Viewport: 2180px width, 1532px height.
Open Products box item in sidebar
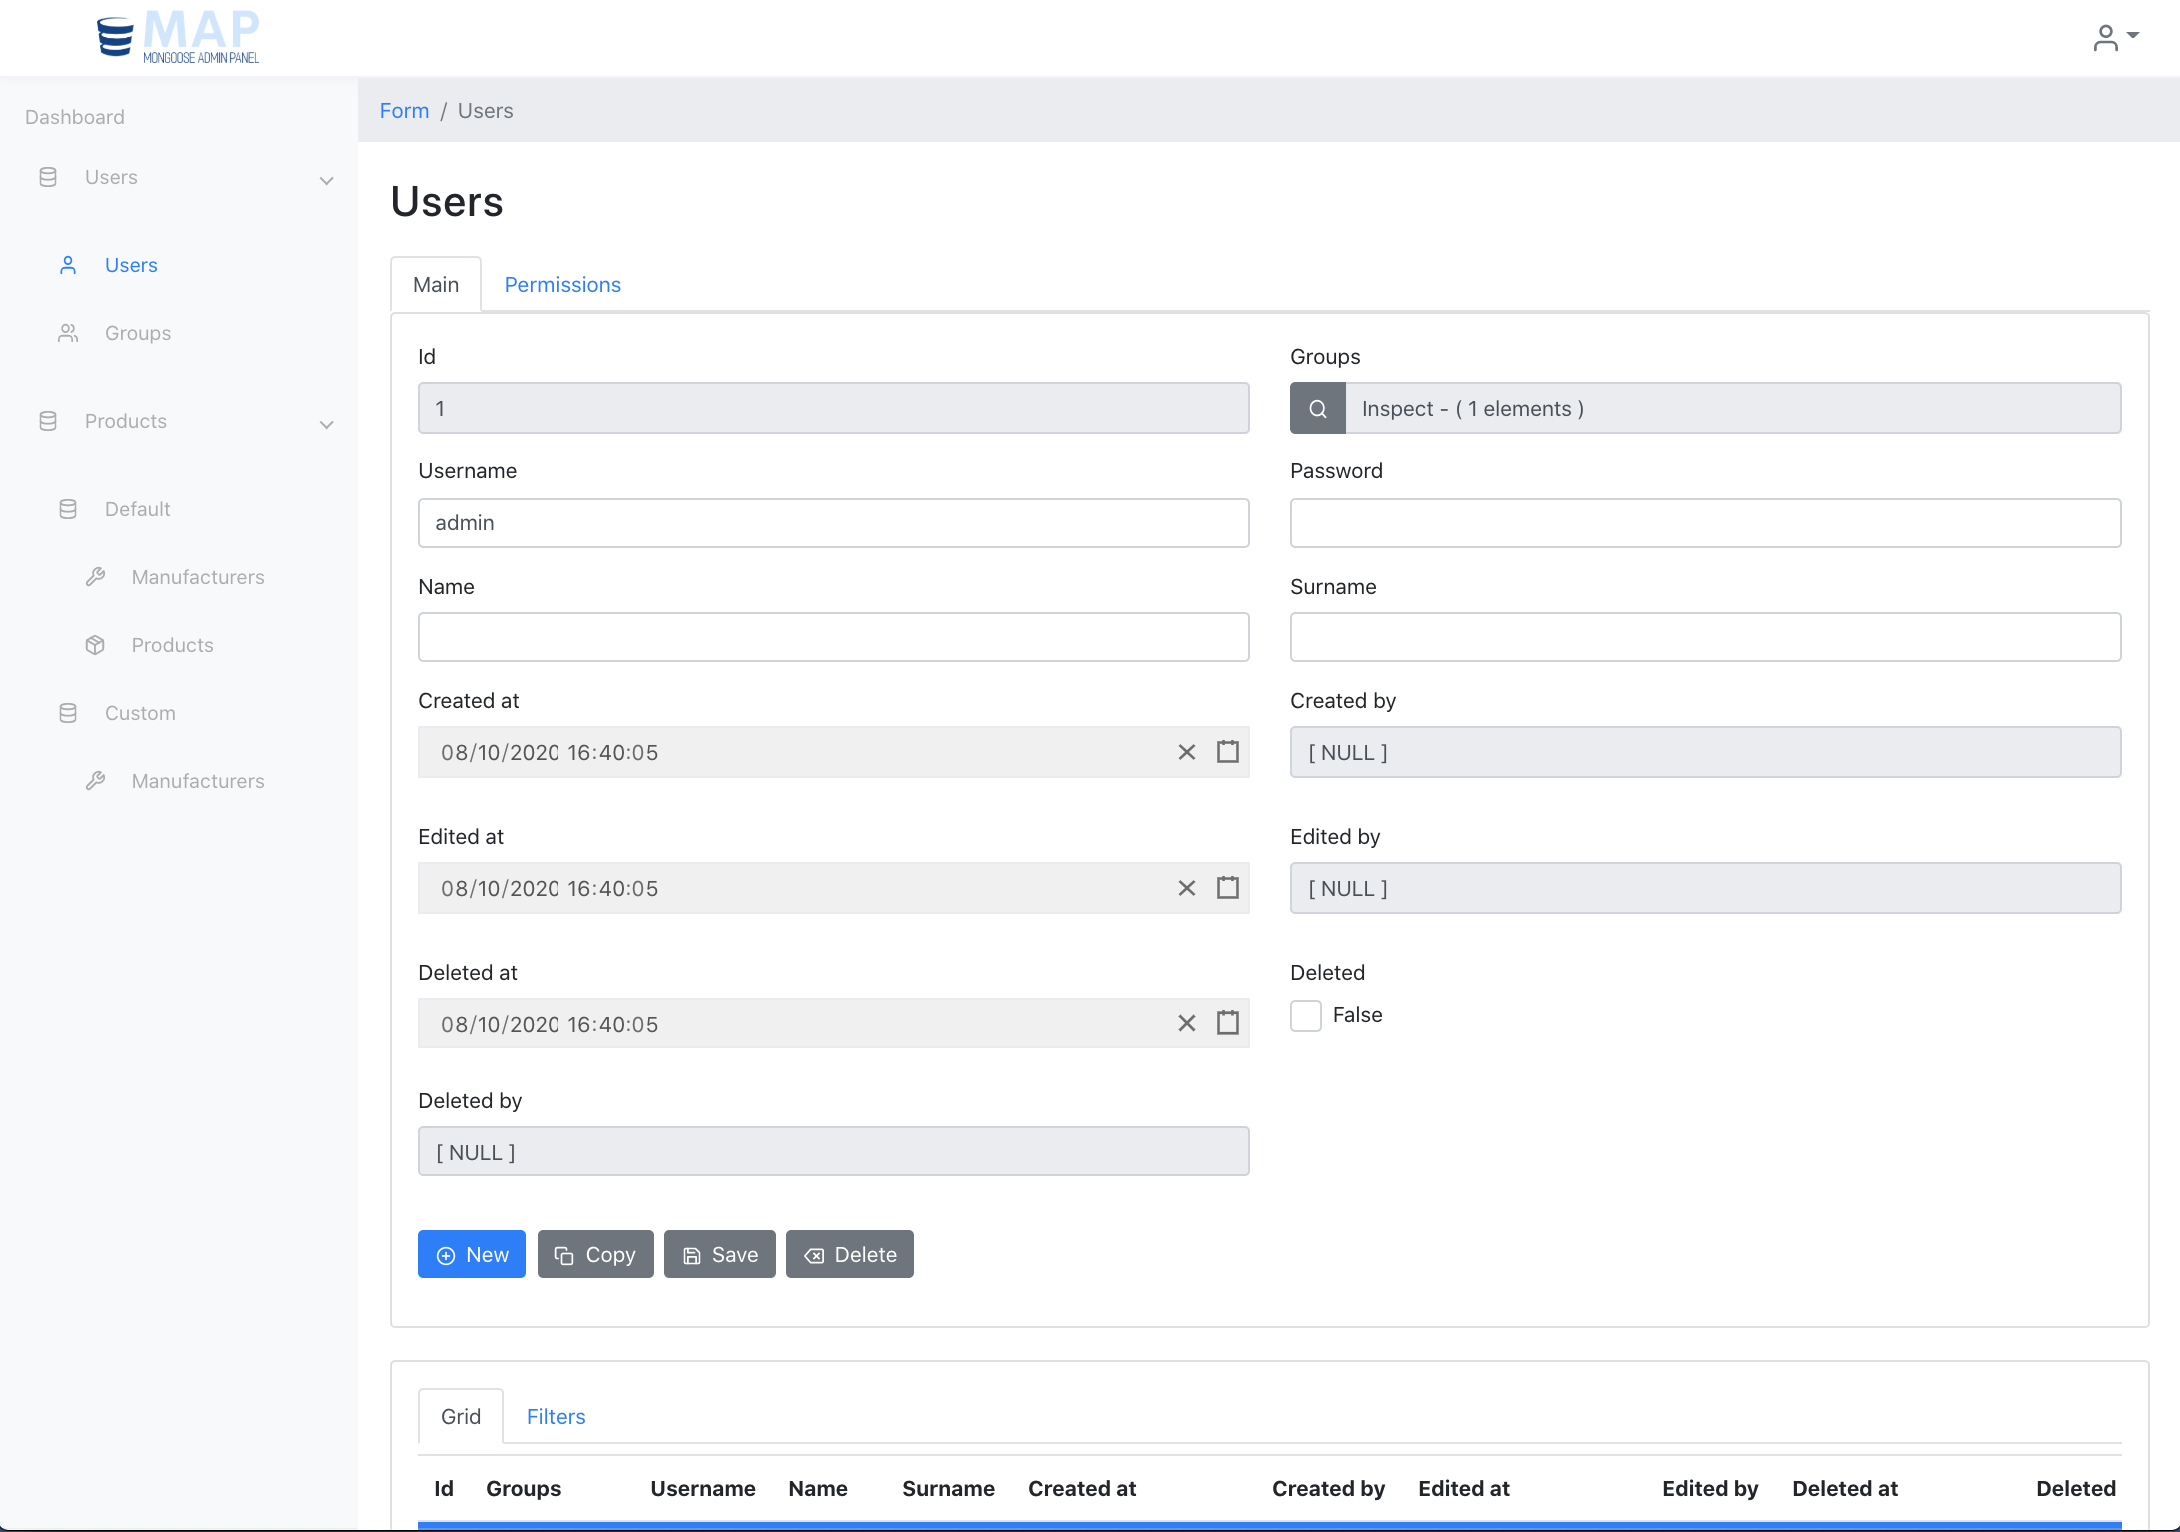pos(172,645)
